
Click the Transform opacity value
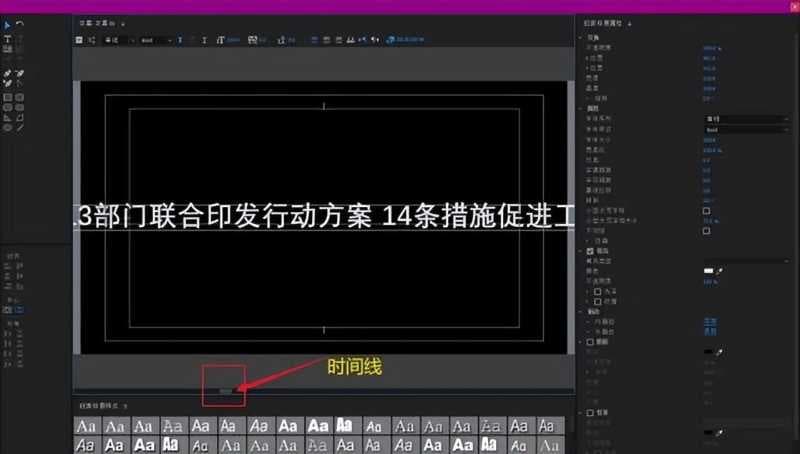(x=712, y=48)
